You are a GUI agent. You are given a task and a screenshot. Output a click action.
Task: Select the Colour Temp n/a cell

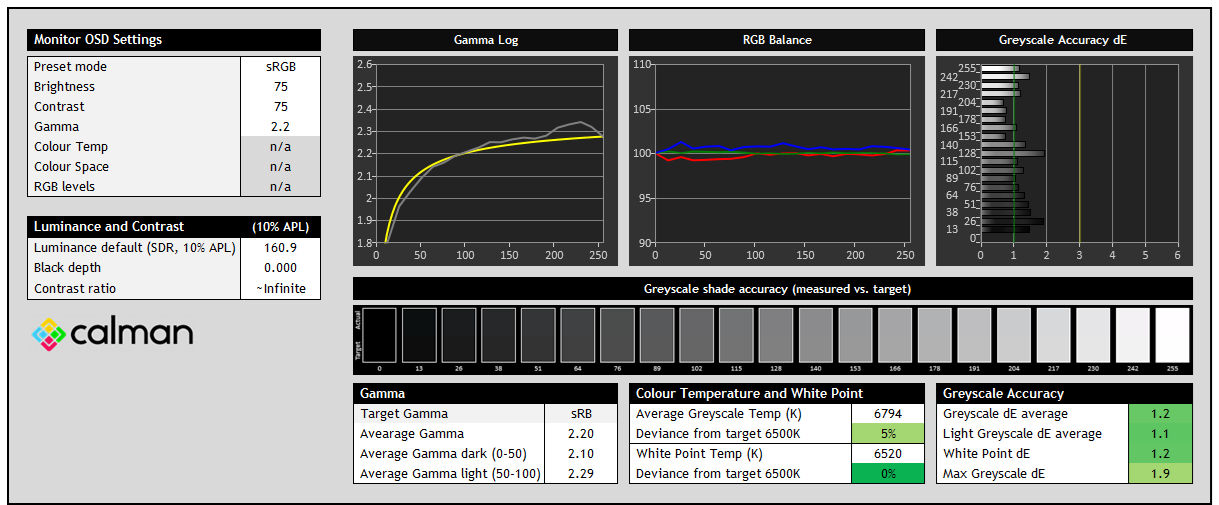(x=281, y=147)
